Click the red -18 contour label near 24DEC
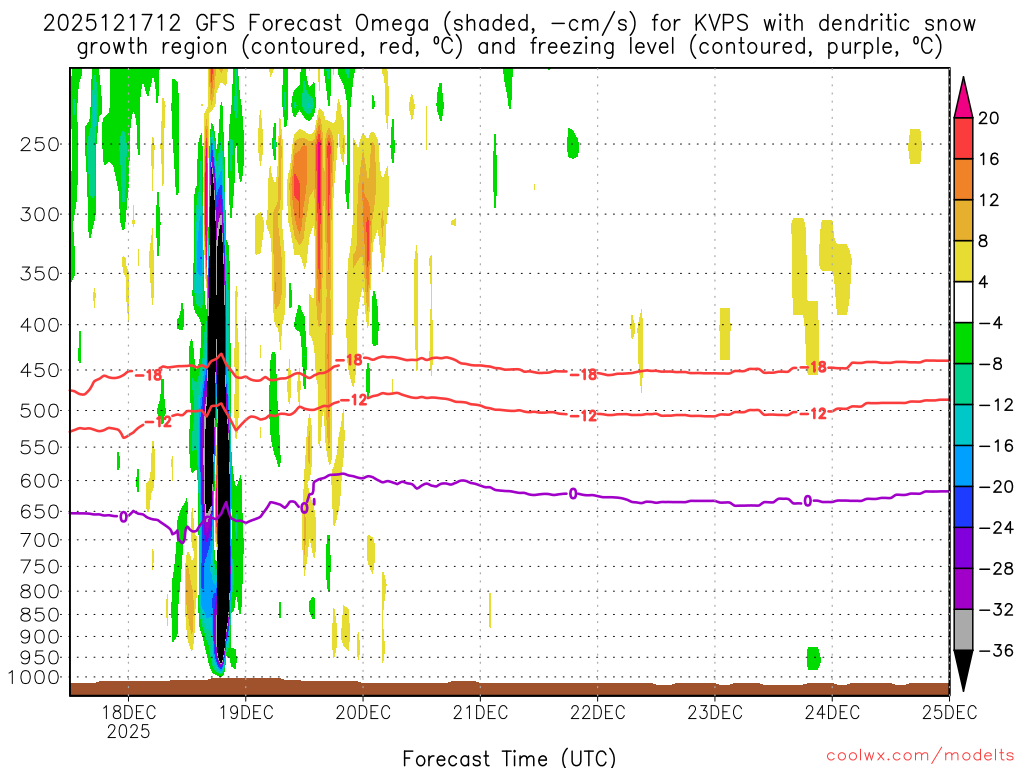The height and width of the screenshot is (768, 1024). coord(813,368)
